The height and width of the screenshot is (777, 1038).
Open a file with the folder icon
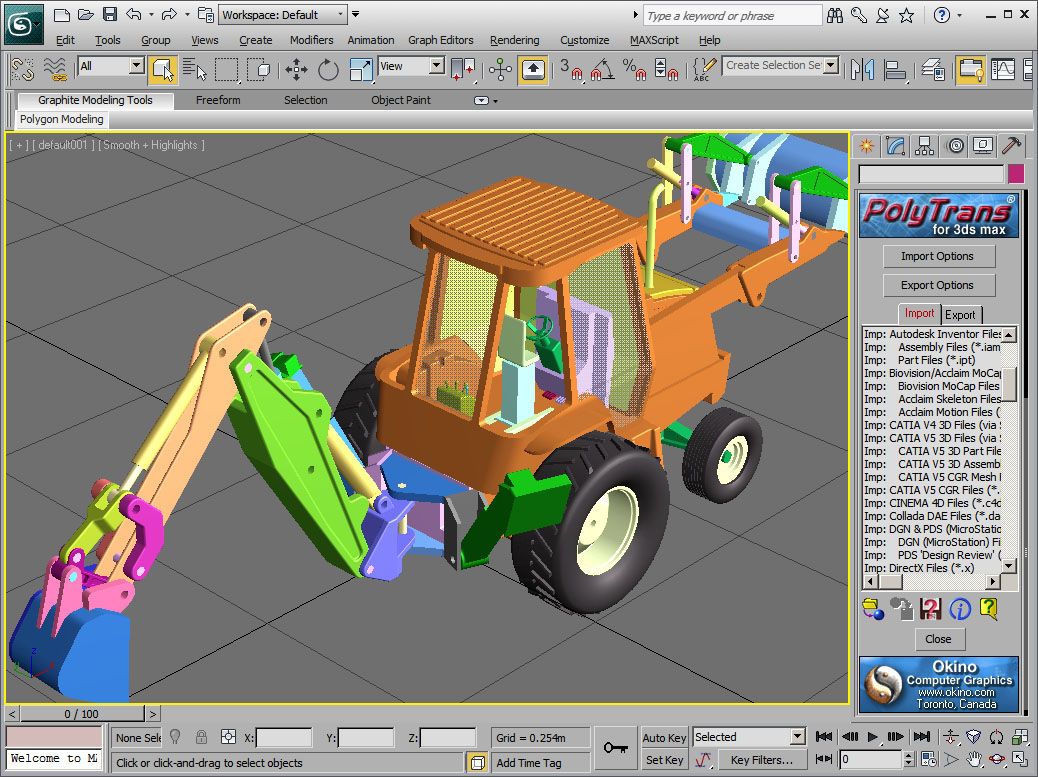[85, 15]
